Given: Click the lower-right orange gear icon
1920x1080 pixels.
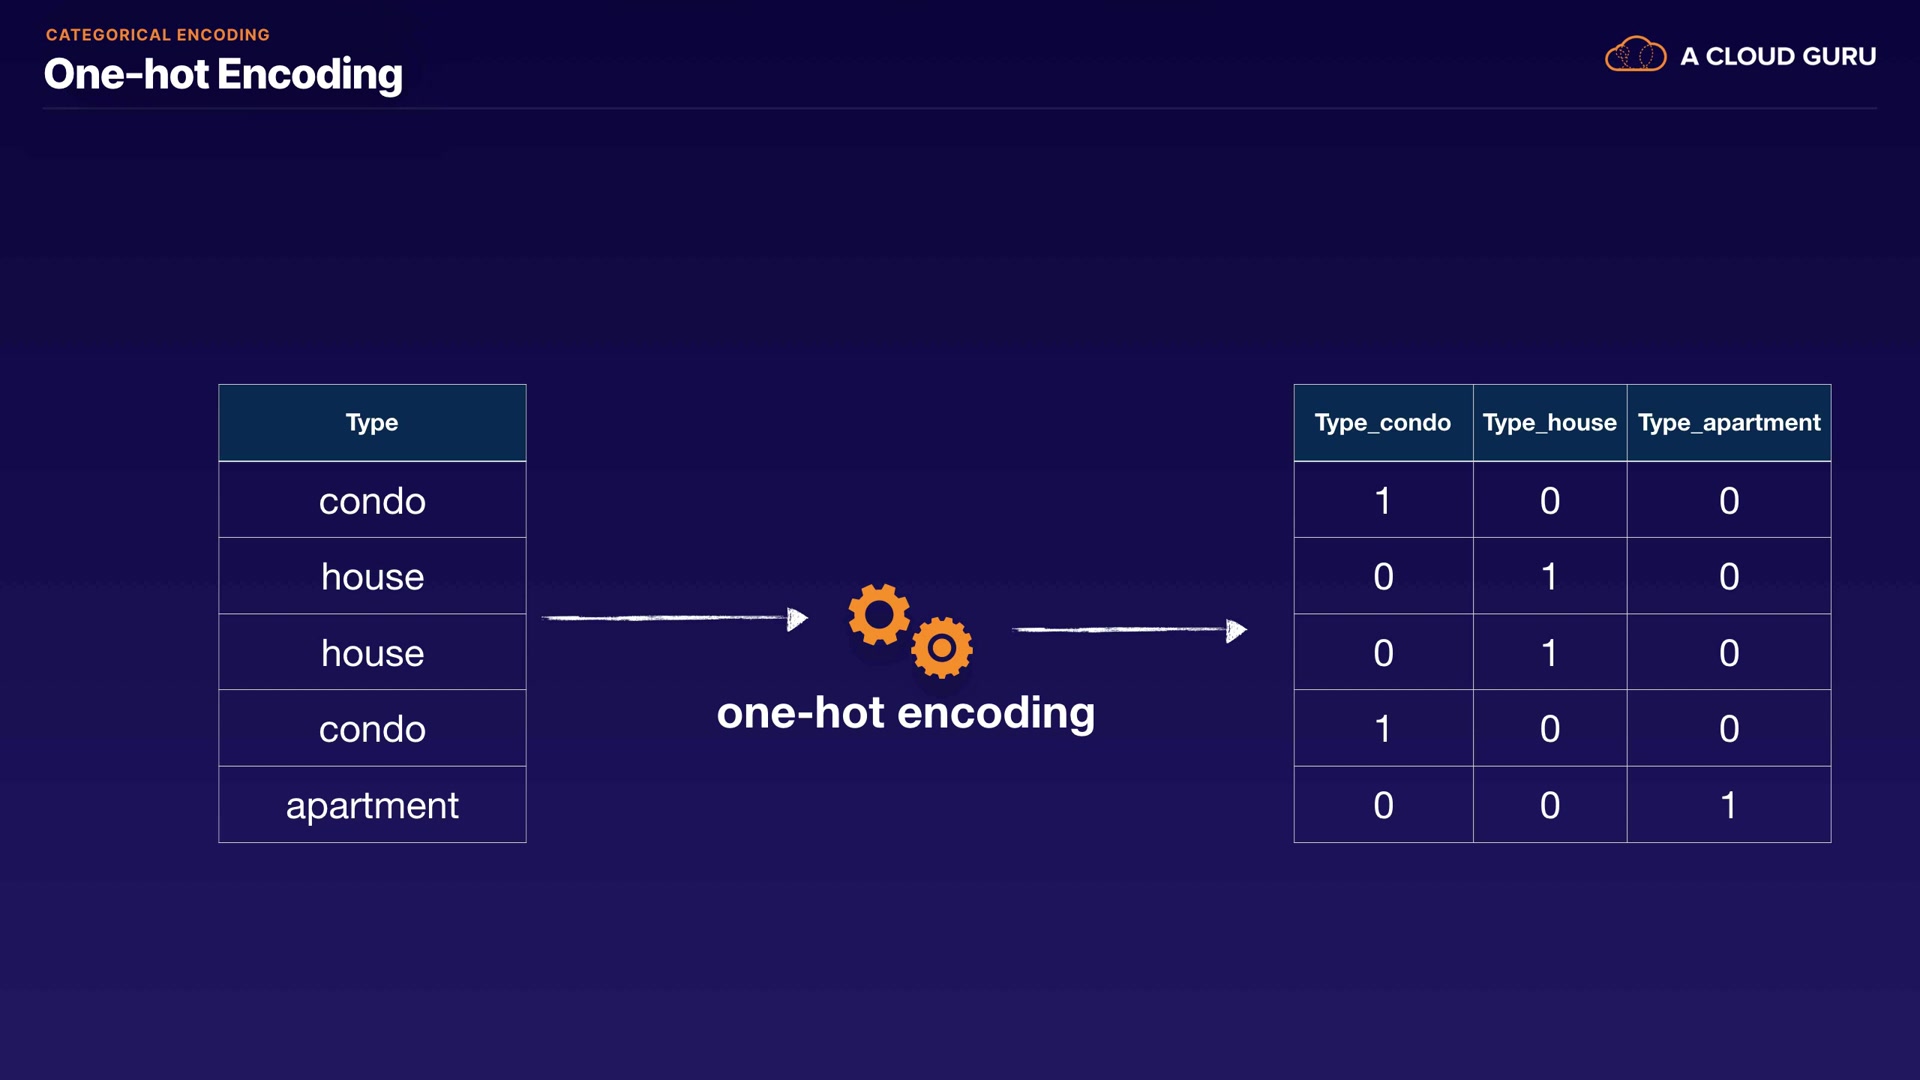Looking at the screenshot, I should [x=941, y=648].
